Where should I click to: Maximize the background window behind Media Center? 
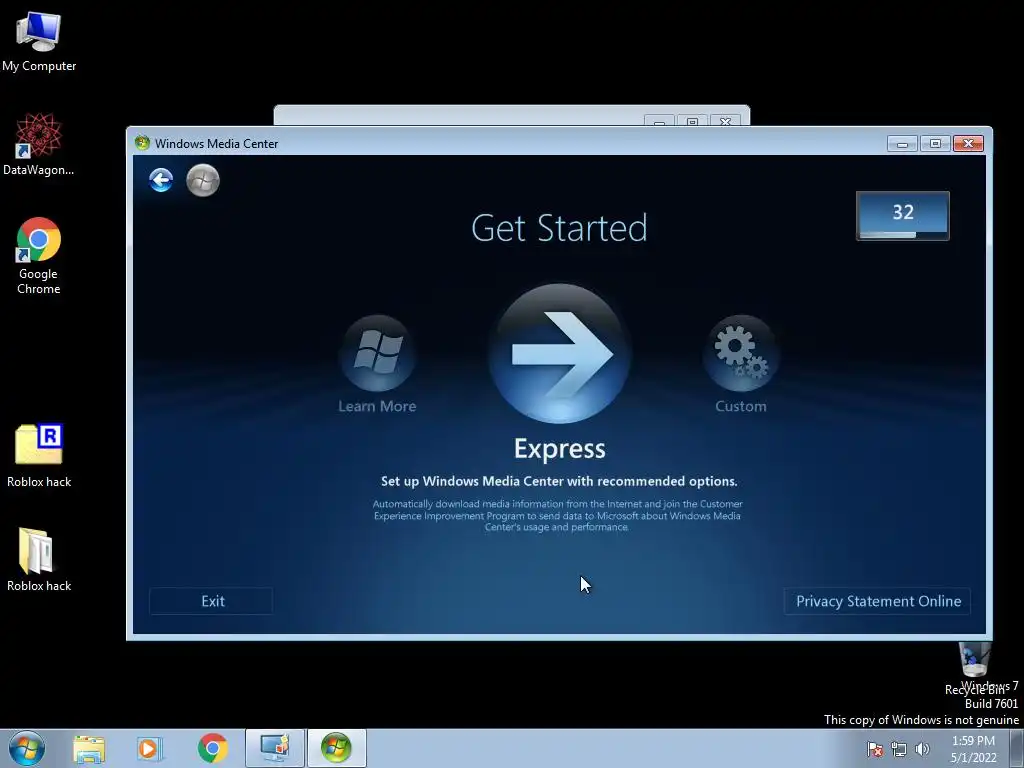692,121
